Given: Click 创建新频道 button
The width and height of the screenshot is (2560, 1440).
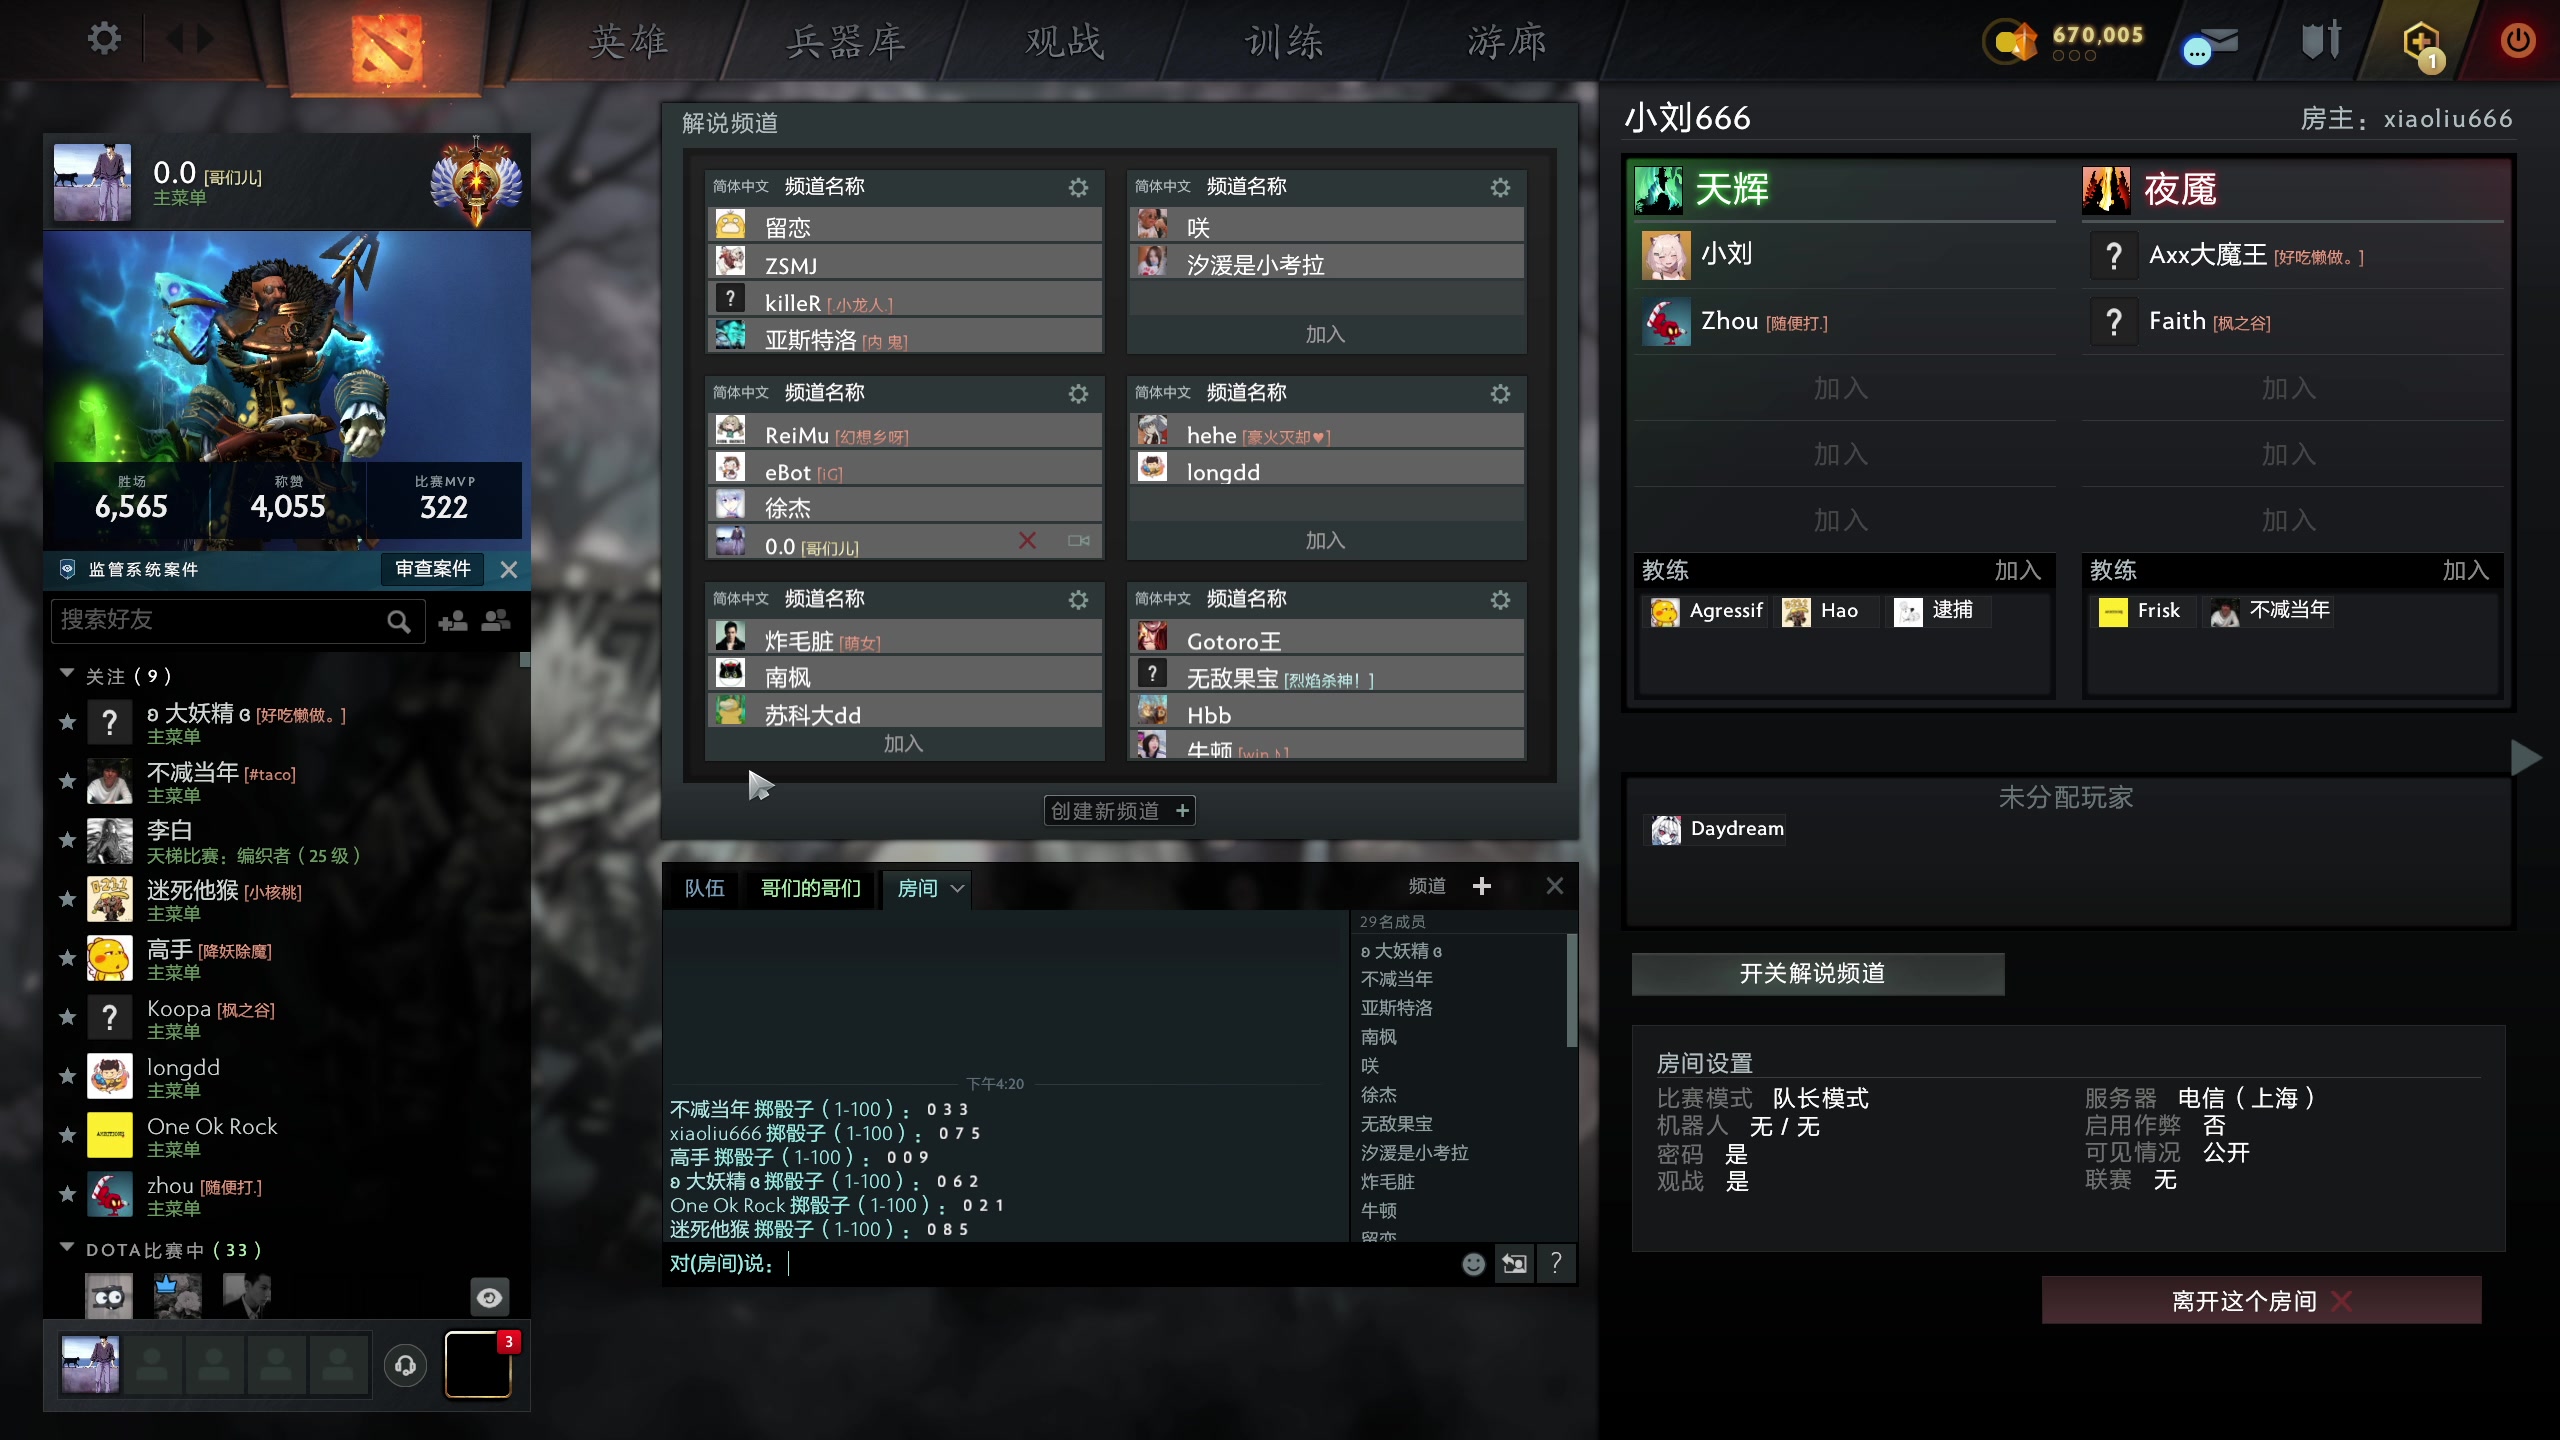Looking at the screenshot, I should pos(1119,811).
